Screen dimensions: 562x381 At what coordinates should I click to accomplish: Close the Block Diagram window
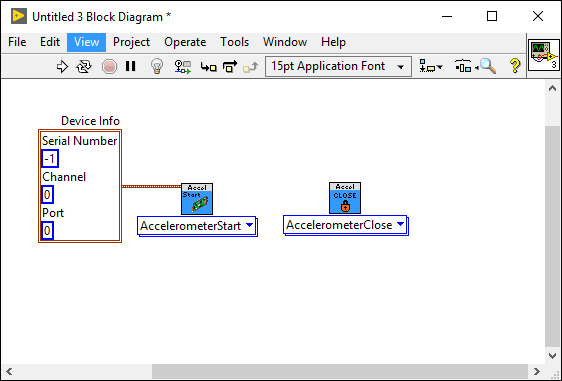(538, 16)
